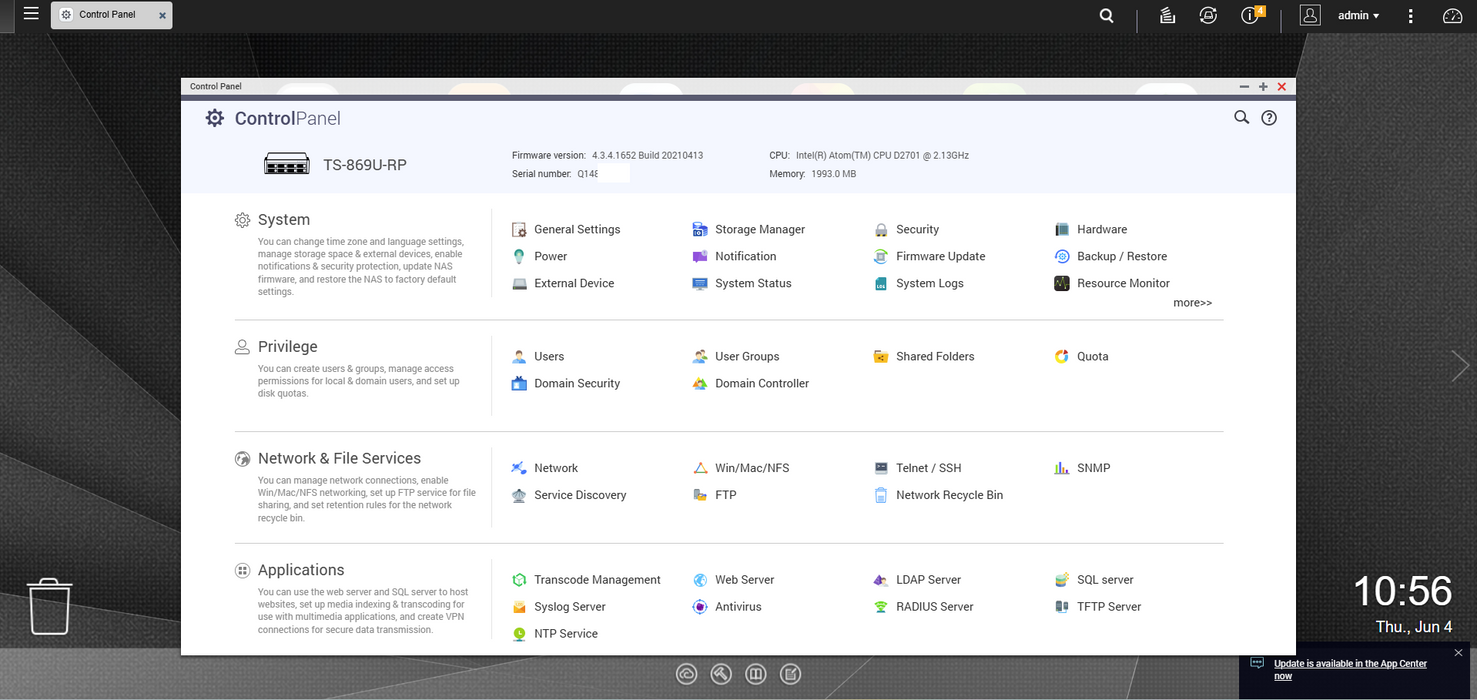This screenshot has width=1477, height=700.
Task: Open background tasks icon in top bar
Action: [1167, 16]
